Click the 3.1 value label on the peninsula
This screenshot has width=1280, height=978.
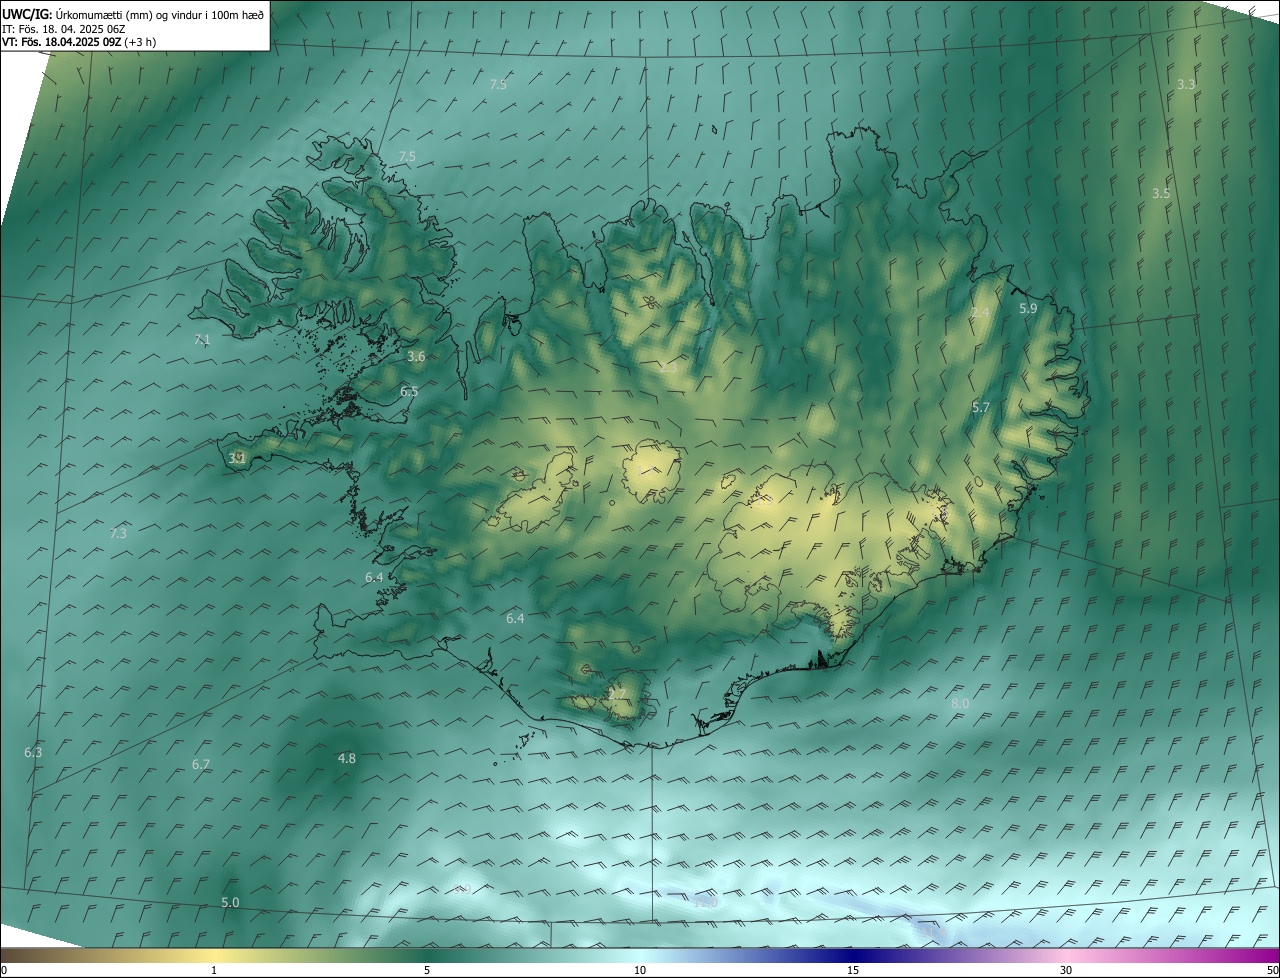[237, 459]
